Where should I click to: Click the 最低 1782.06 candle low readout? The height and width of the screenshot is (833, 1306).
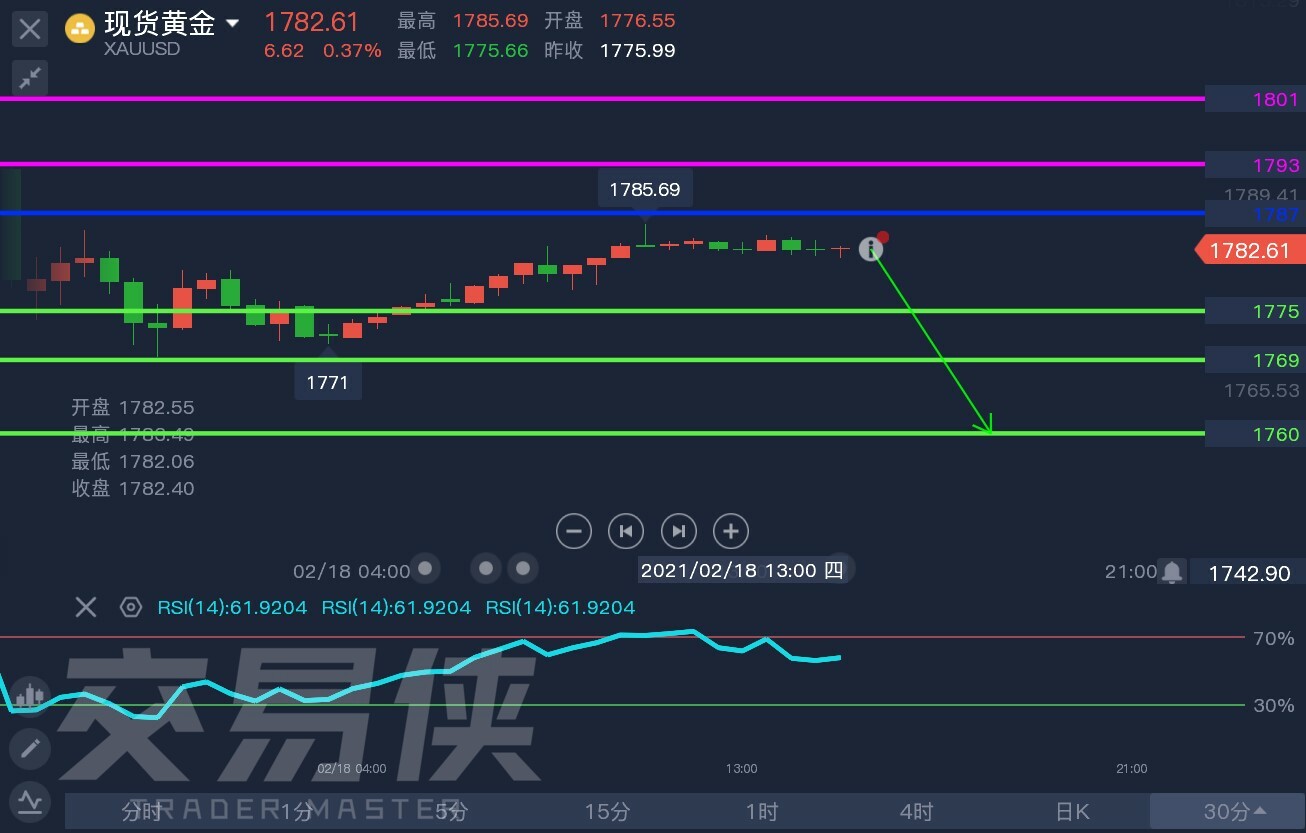132,461
